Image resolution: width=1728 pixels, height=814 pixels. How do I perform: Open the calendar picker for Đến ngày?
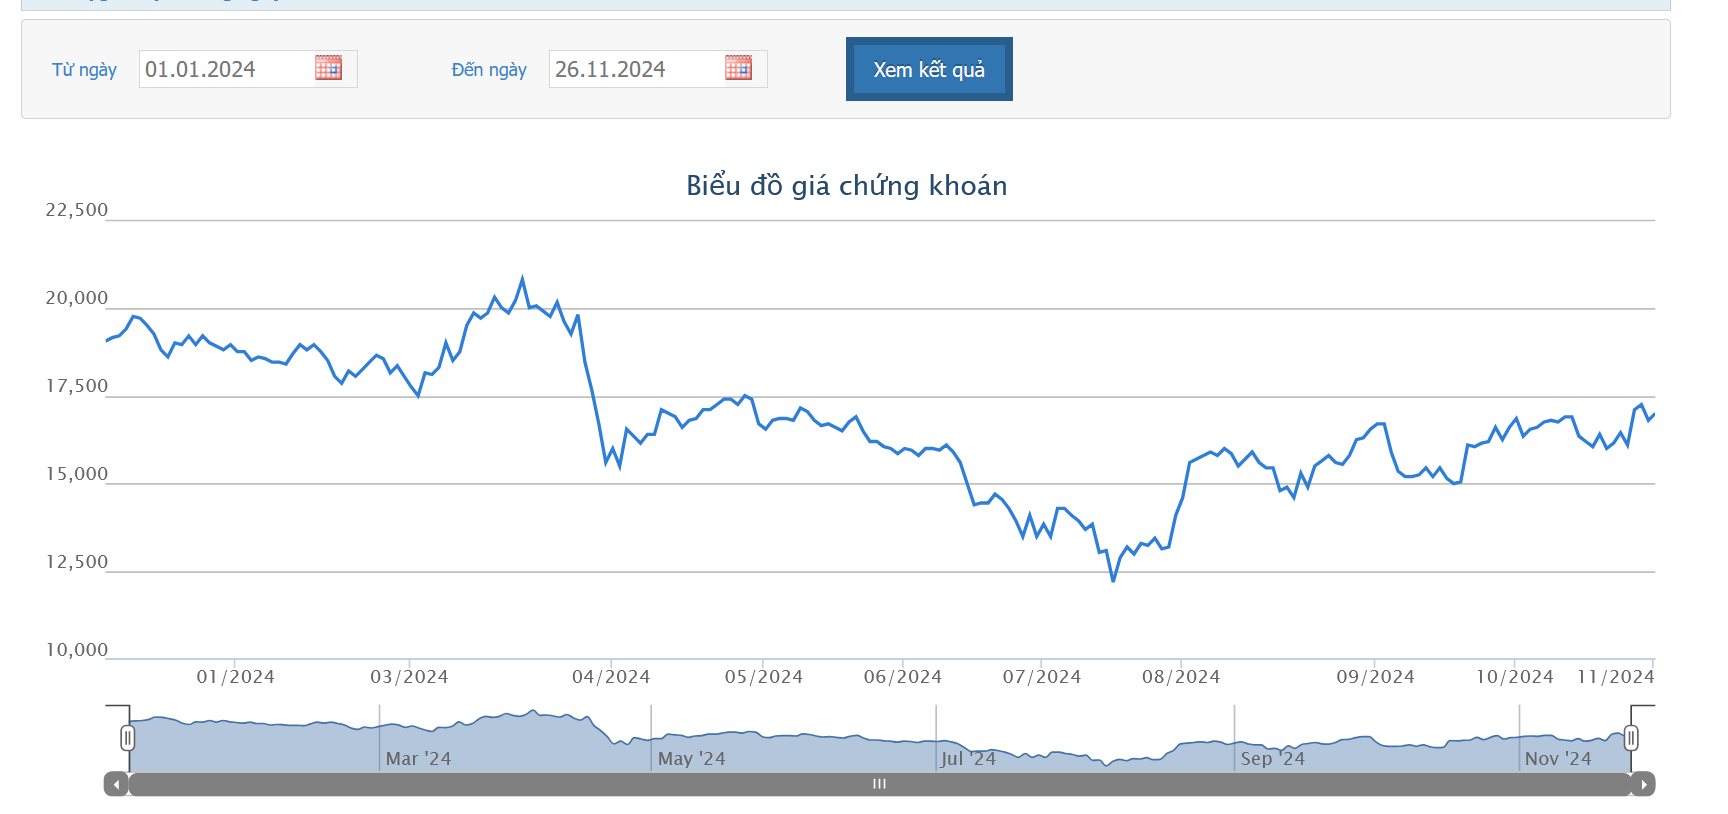[x=738, y=68]
